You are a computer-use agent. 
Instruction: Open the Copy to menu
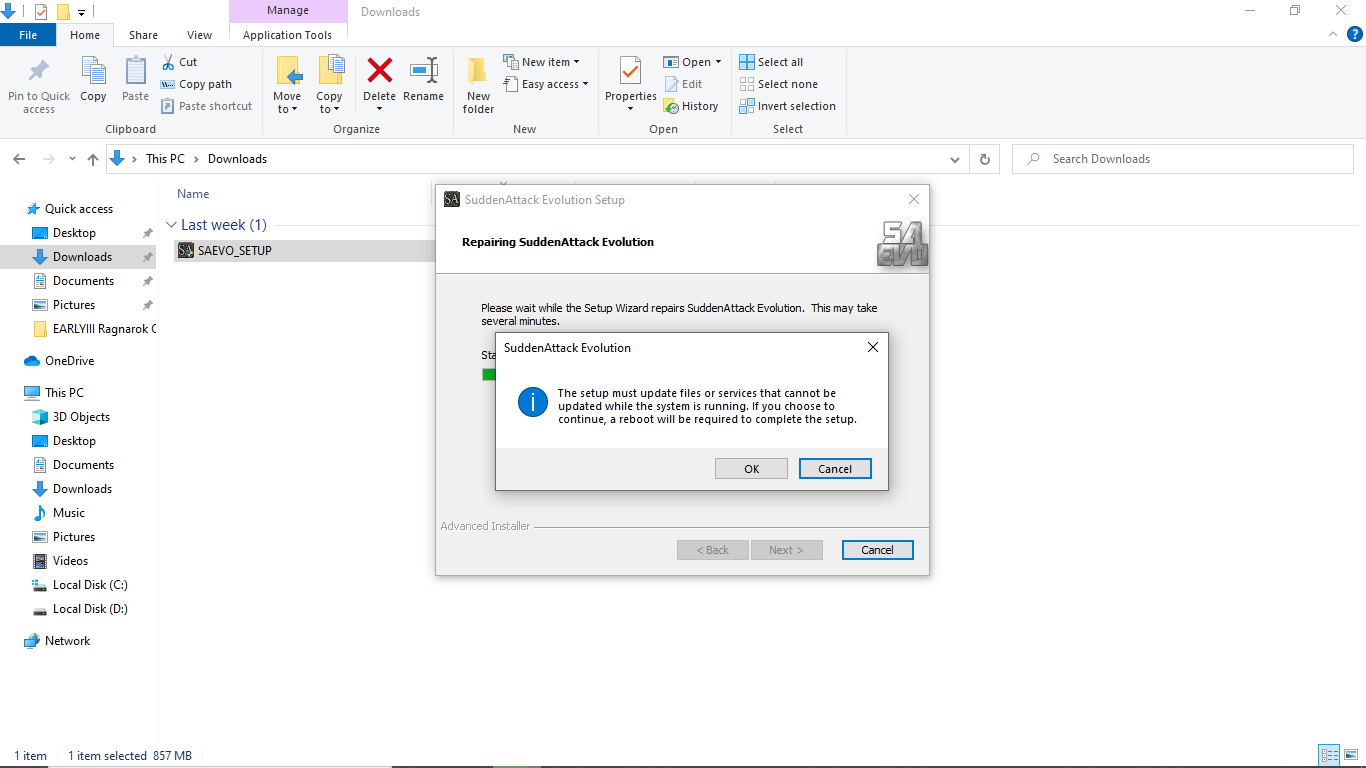[x=330, y=84]
